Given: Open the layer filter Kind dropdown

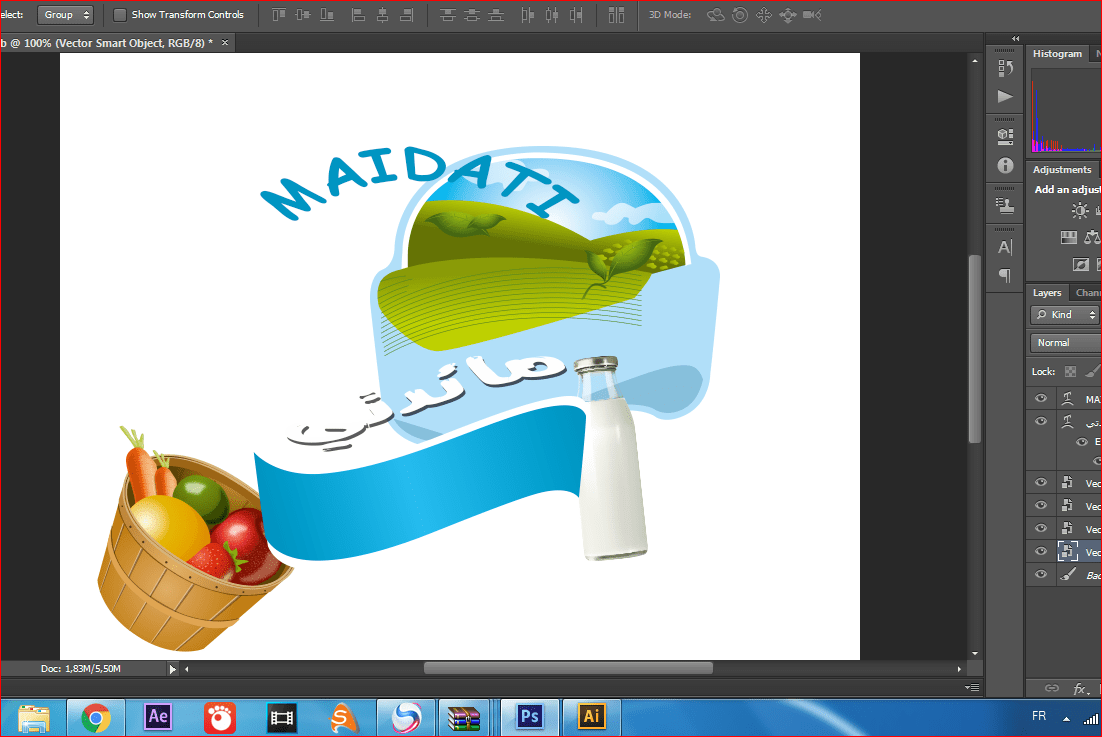Looking at the screenshot, I should click(1066, 315).
